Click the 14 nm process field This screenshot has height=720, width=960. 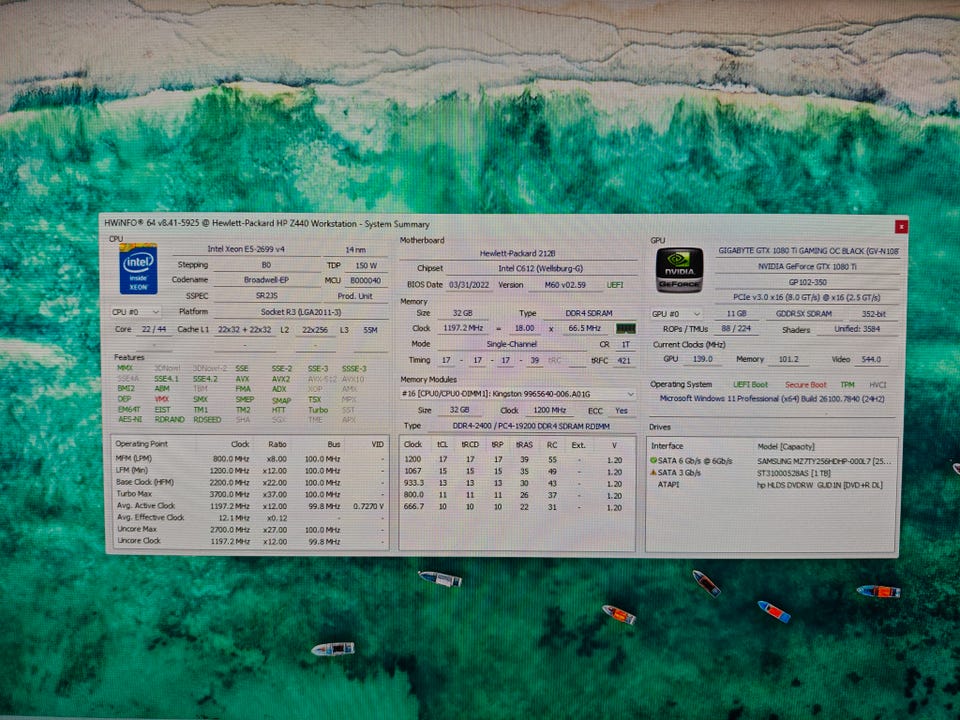click(355, 250)
